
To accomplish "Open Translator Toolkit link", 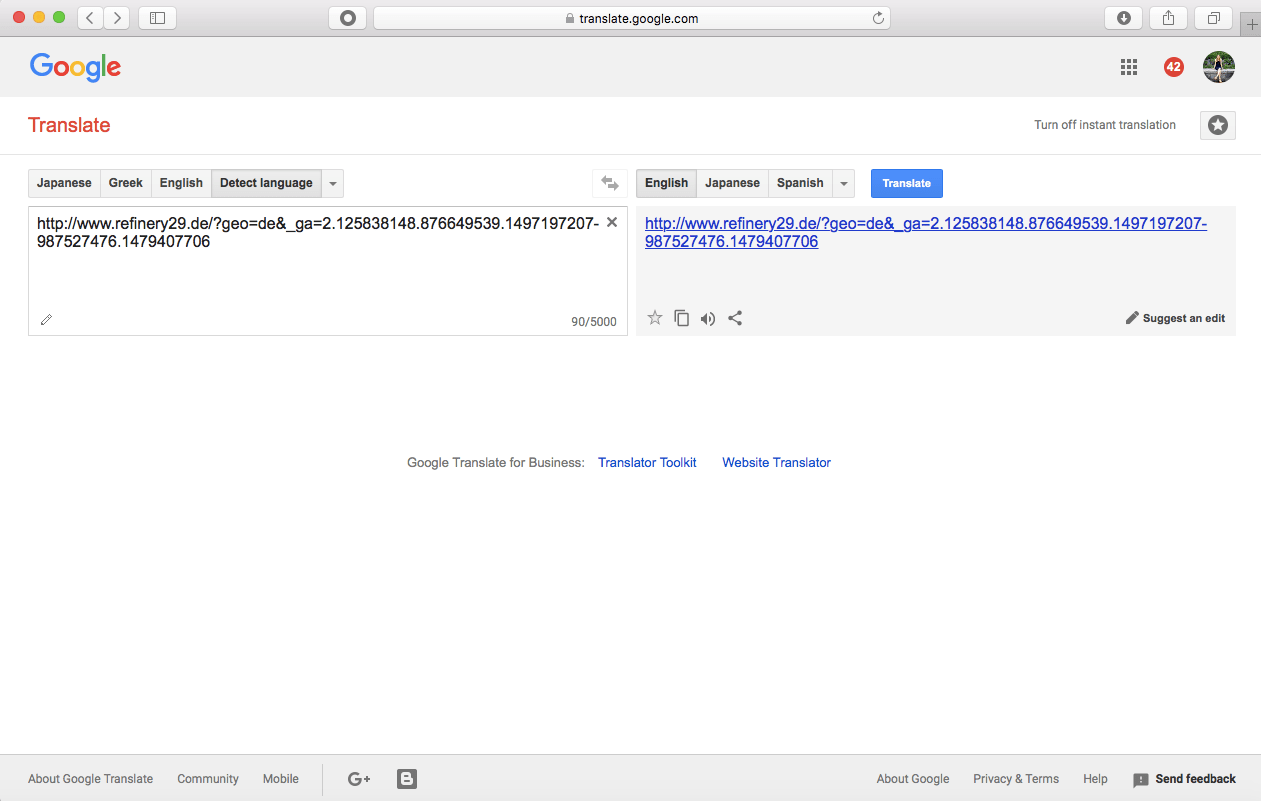I will click(647, 462).
